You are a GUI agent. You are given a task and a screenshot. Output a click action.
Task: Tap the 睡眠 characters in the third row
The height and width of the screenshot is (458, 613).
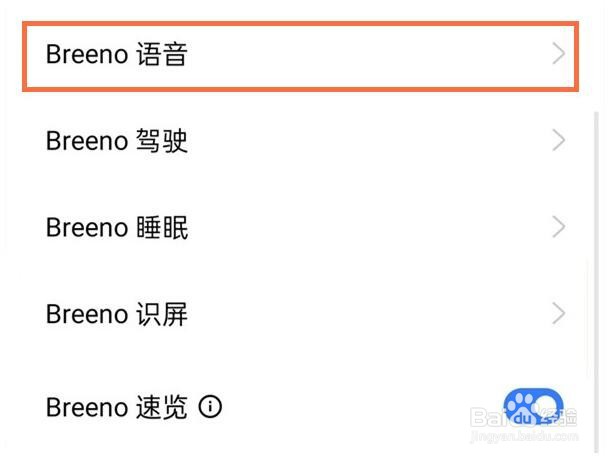pyautogui.click(x=162, y=227)
